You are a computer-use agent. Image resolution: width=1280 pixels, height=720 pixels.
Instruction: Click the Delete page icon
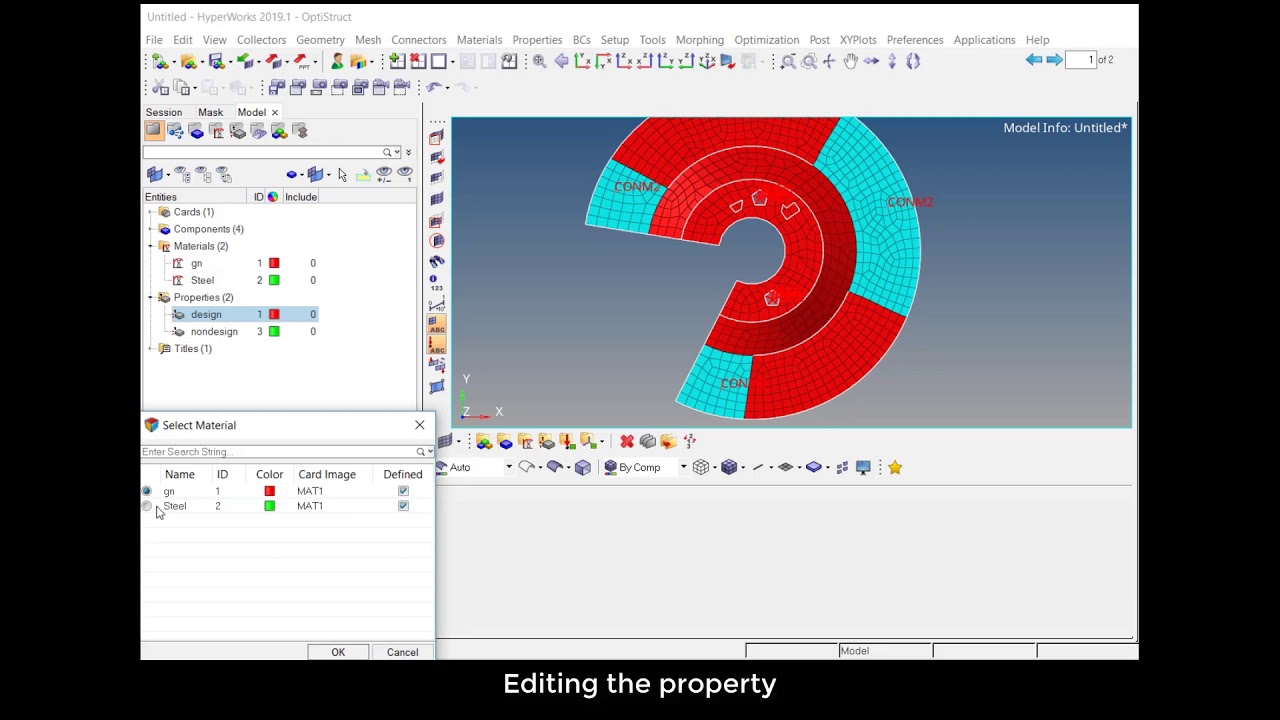(418, 61)
